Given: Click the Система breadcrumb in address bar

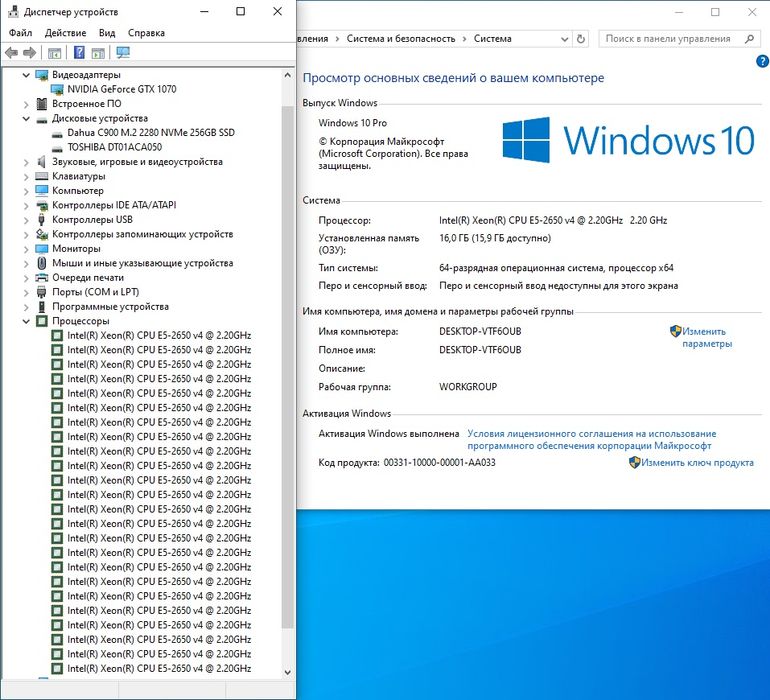Looking at the screenshot, I should 493,39.
